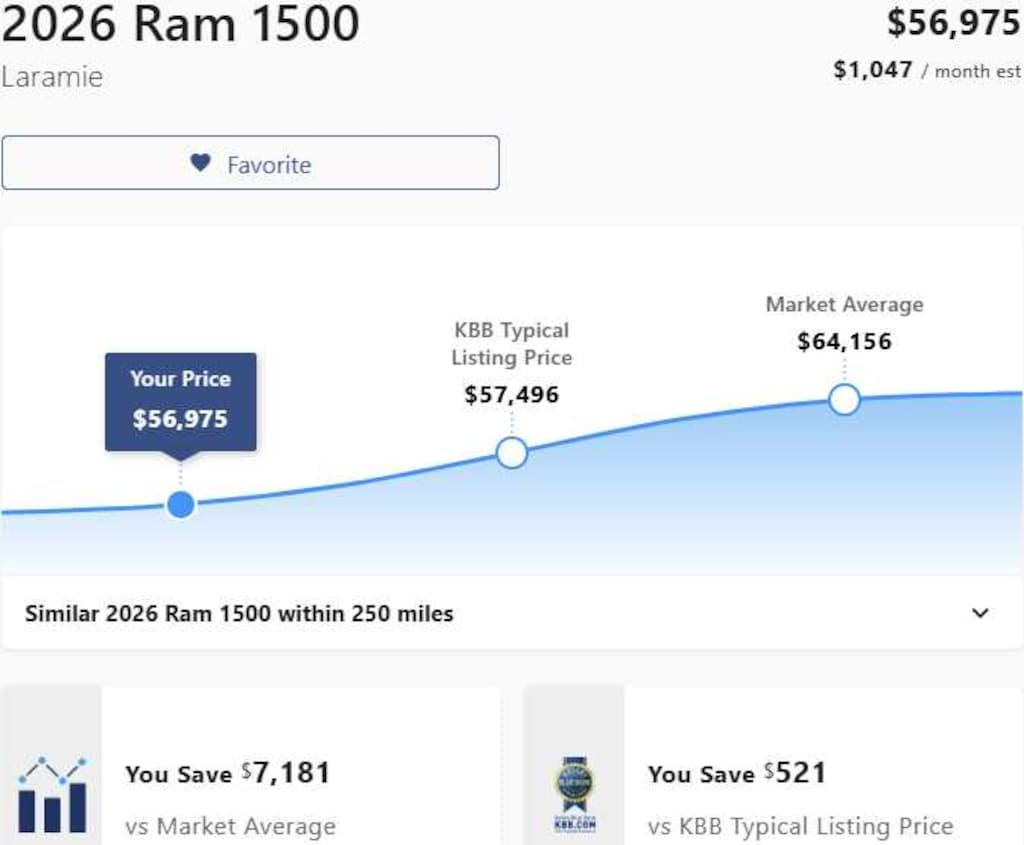The height and width of the screenshot is (845, 1024).
Task: Select the Market Average chart marker
Action: coord(844,400)
